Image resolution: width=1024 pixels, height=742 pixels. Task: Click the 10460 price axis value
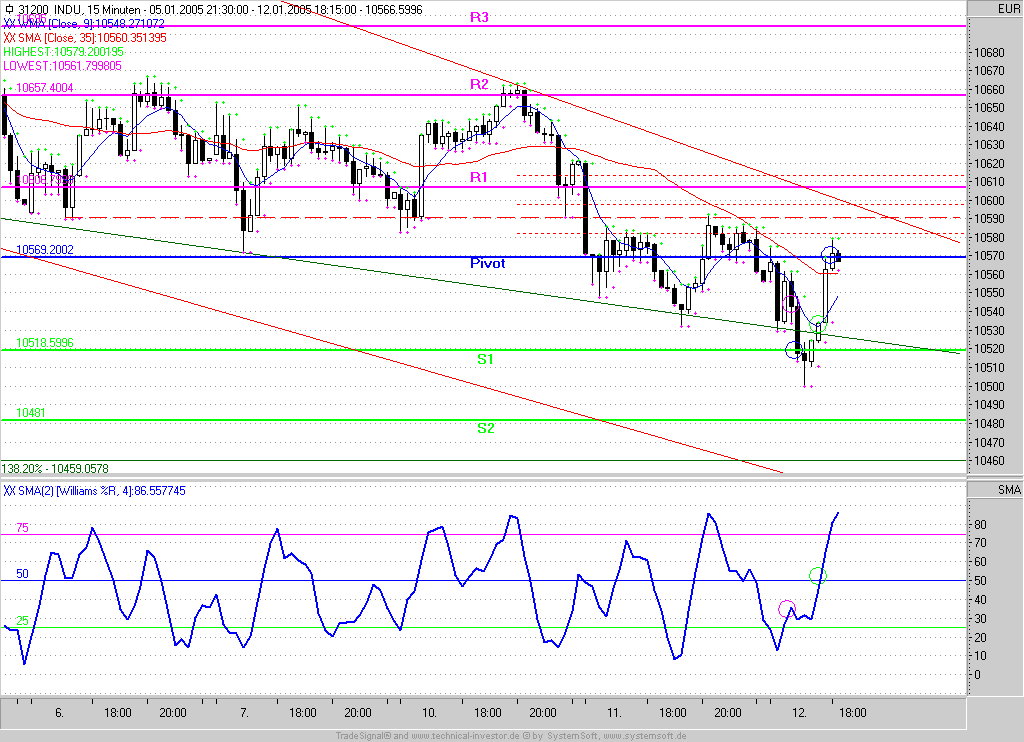989,460
